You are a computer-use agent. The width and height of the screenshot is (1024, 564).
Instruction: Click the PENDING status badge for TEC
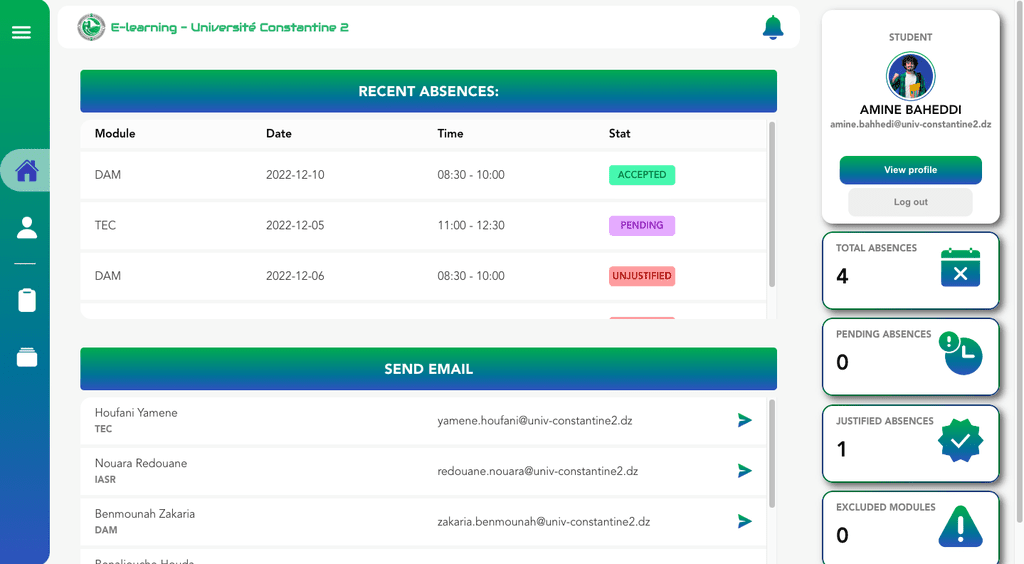click(642, 225)
